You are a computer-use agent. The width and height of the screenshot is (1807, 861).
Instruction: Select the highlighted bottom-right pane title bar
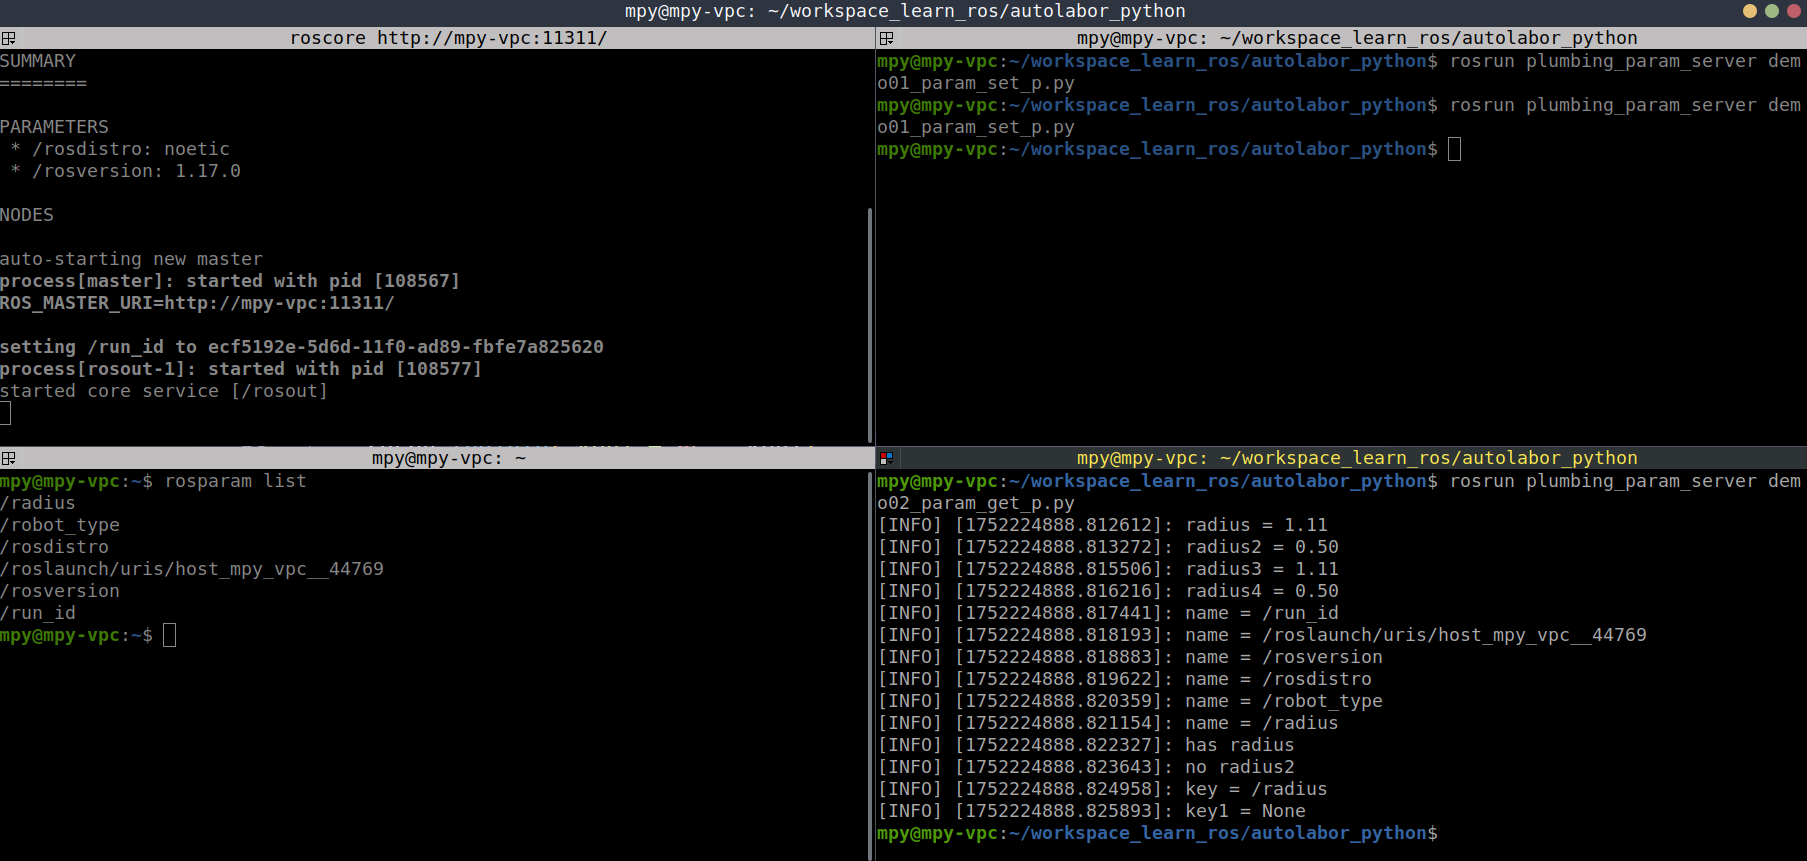point(1356,458)
